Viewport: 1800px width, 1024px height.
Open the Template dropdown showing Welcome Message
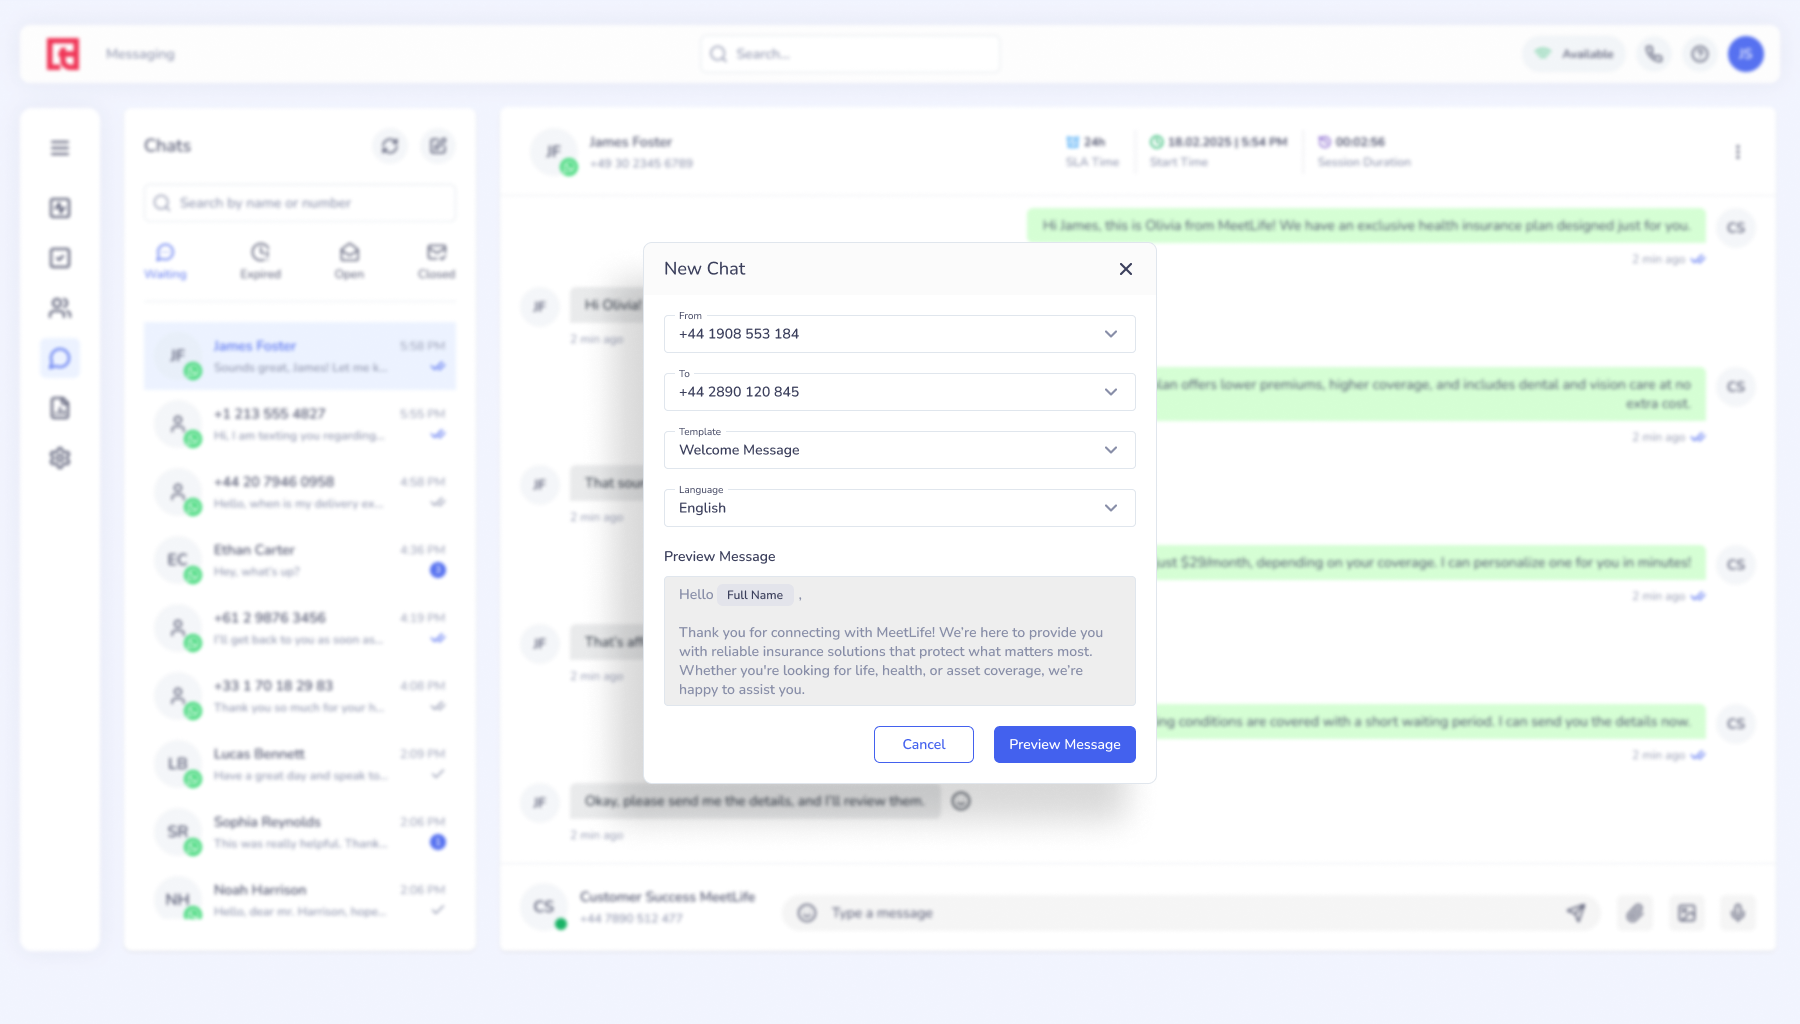(899, 450)
